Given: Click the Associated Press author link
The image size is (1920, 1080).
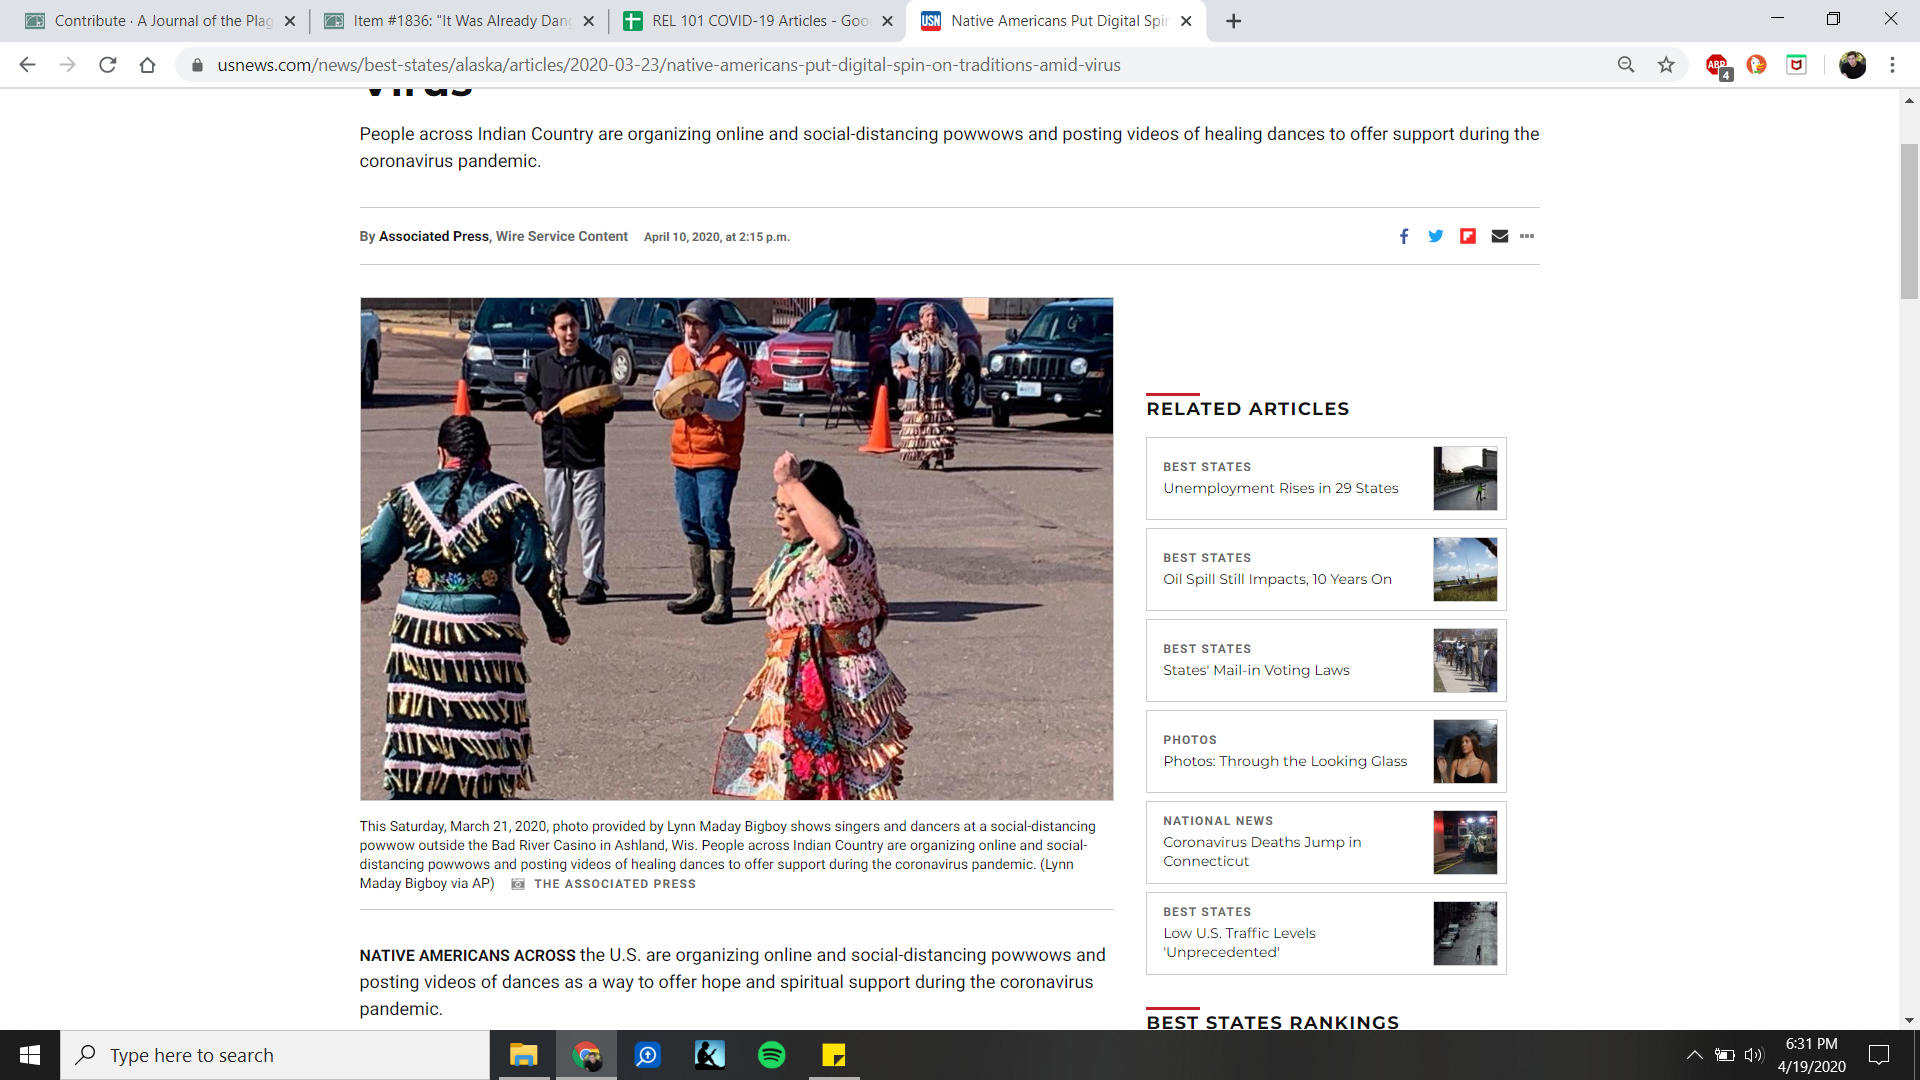Looking at the screenshot, I should [x=433, y=237].
